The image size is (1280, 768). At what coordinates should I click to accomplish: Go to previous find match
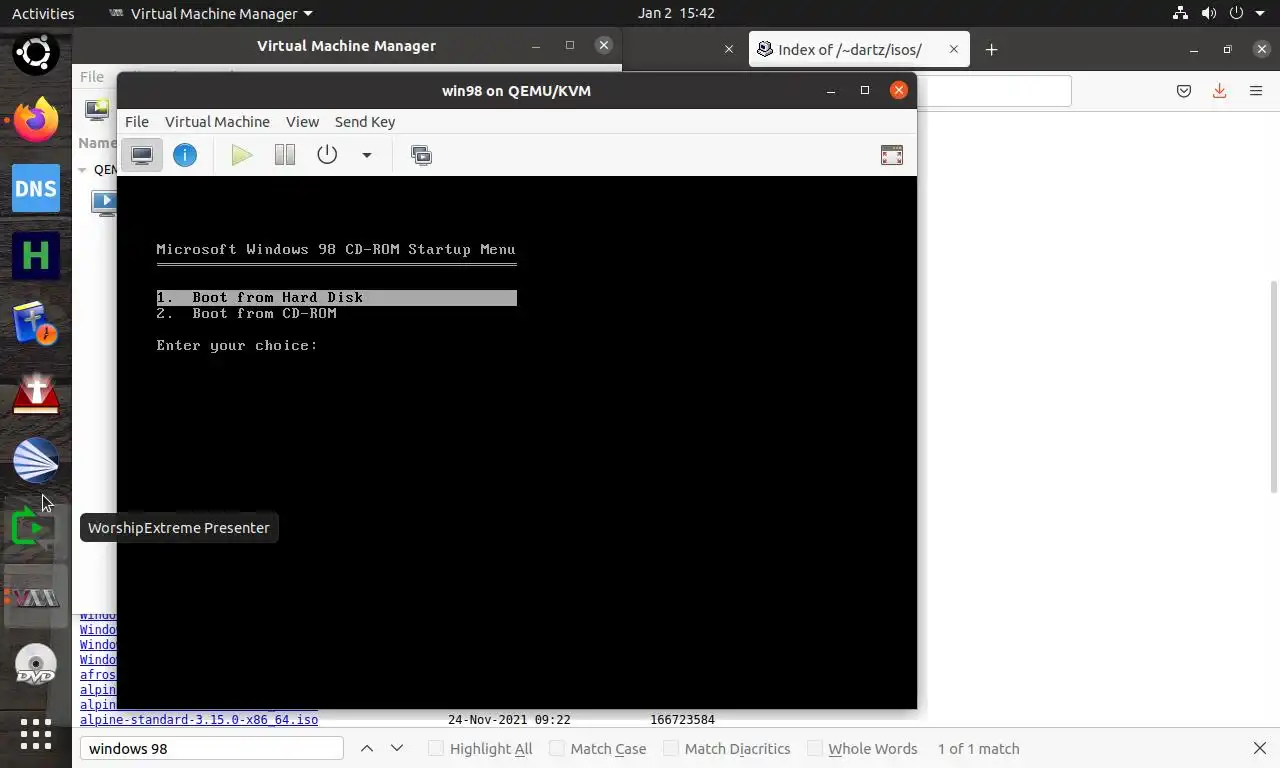tap(367, 748)
